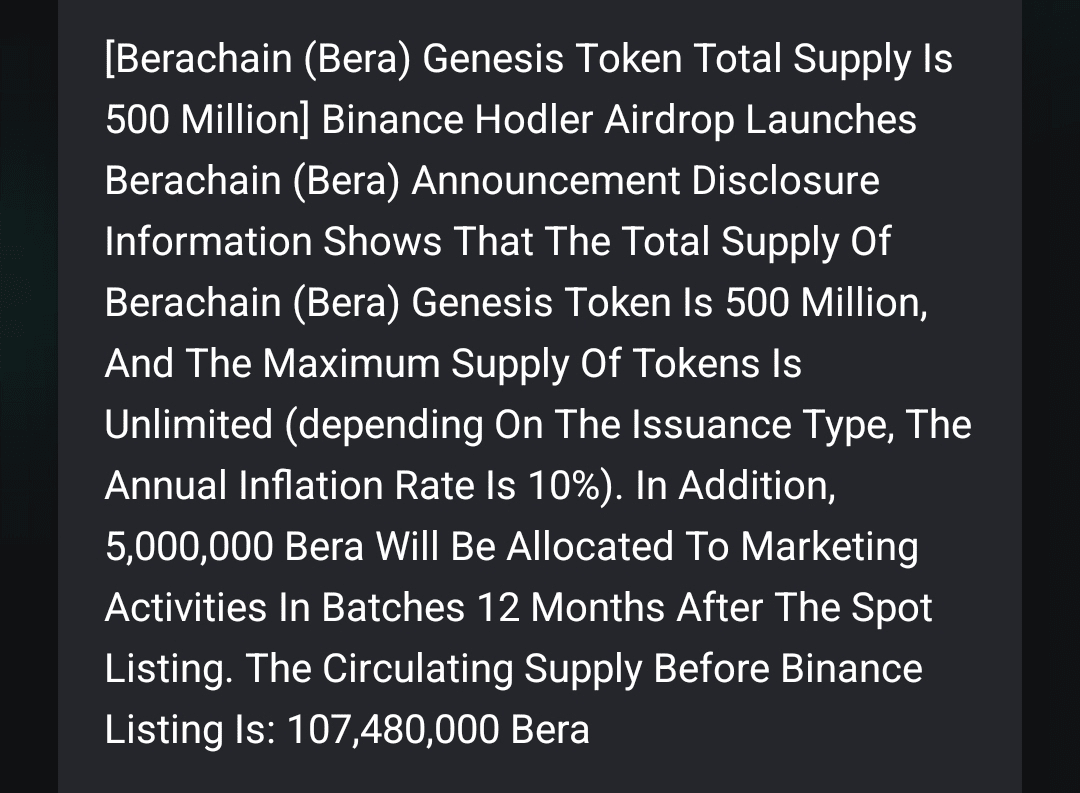Click the number "107,480,000"

[393, 730]
